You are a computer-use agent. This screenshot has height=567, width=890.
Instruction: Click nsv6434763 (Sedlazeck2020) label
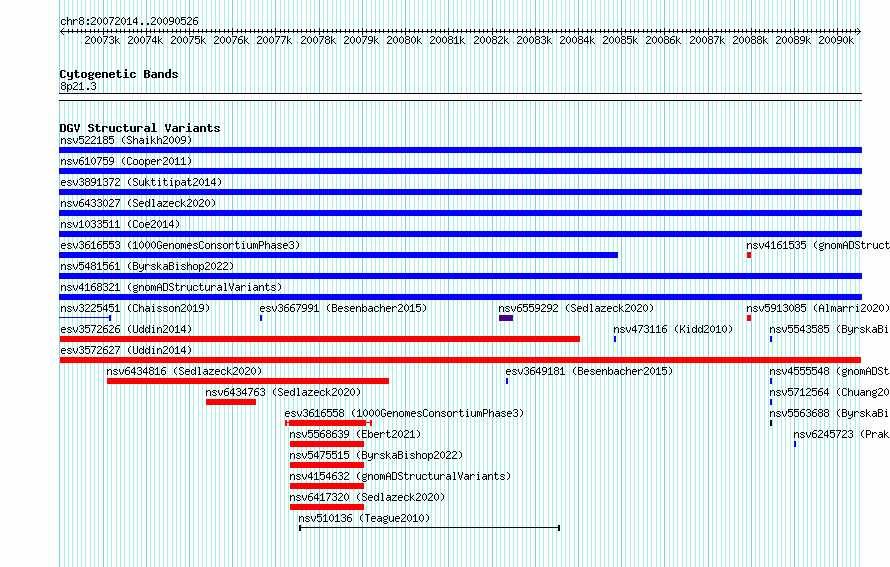(x=283, y=392)
